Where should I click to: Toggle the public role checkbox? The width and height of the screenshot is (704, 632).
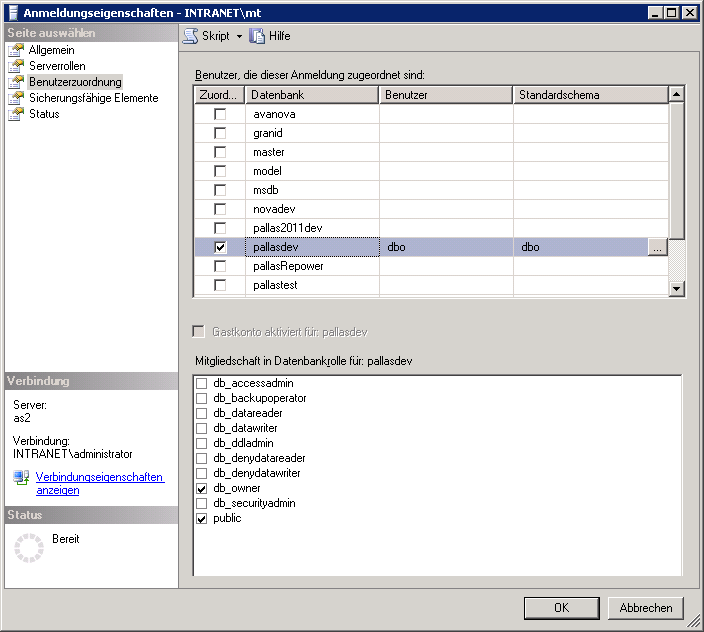[x=202, y=518]
